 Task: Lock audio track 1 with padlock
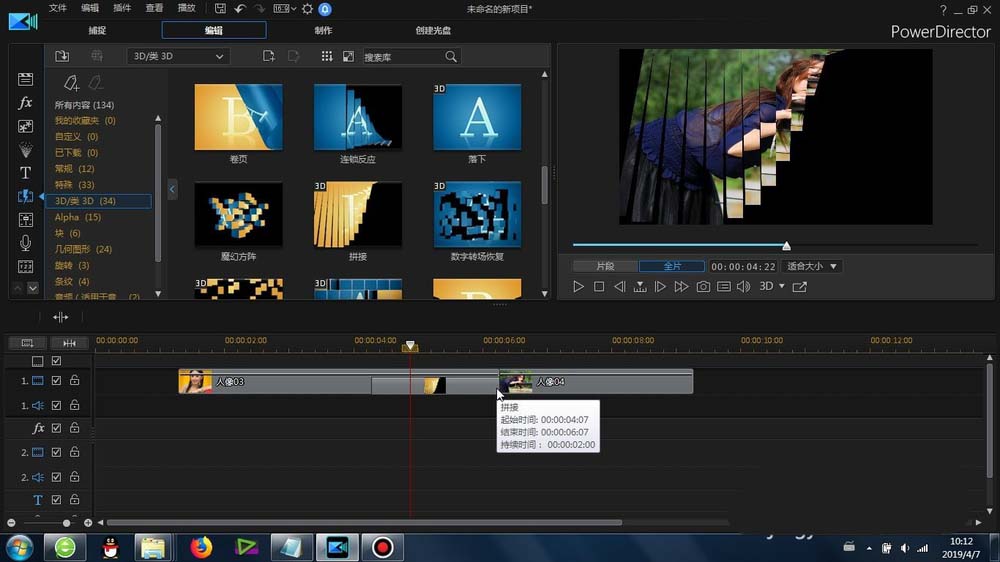point(74,405)
